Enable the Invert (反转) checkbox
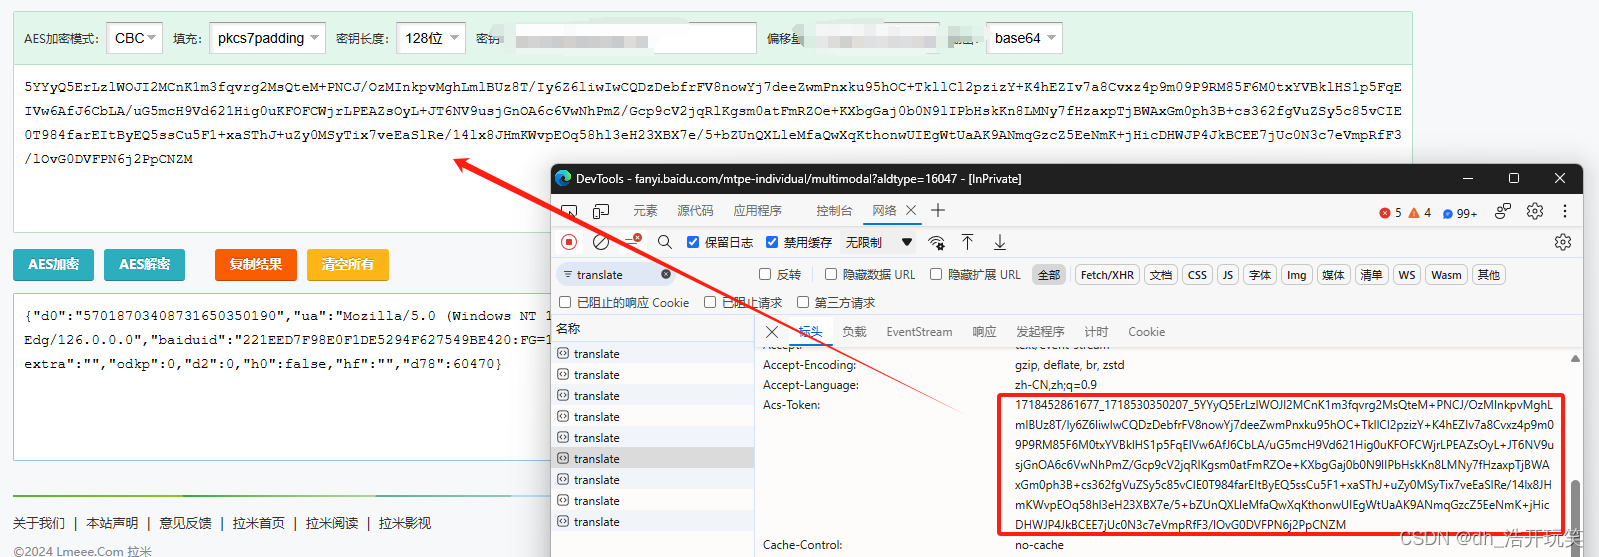Viewport: 1599px width, 557px height. [765, 274]
